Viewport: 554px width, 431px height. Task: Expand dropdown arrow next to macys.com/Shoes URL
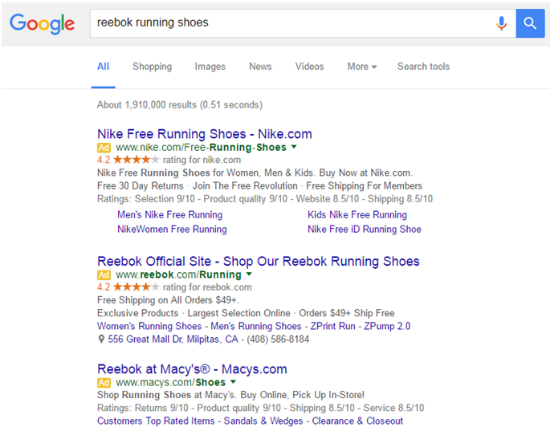point(233,382)
